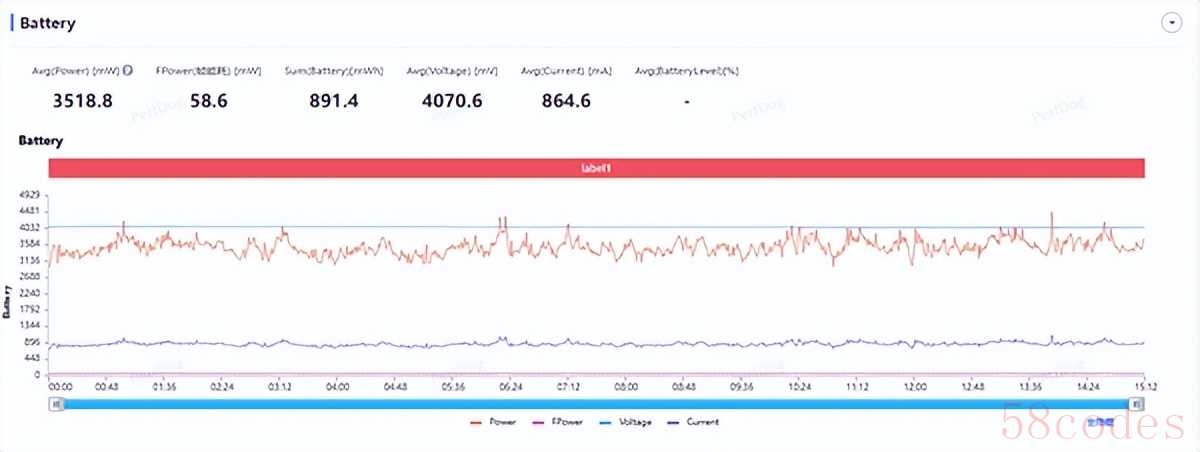Click the 04:00 mark on the time axis
The height and width of the screenshot is (452, 1200).
337,386
